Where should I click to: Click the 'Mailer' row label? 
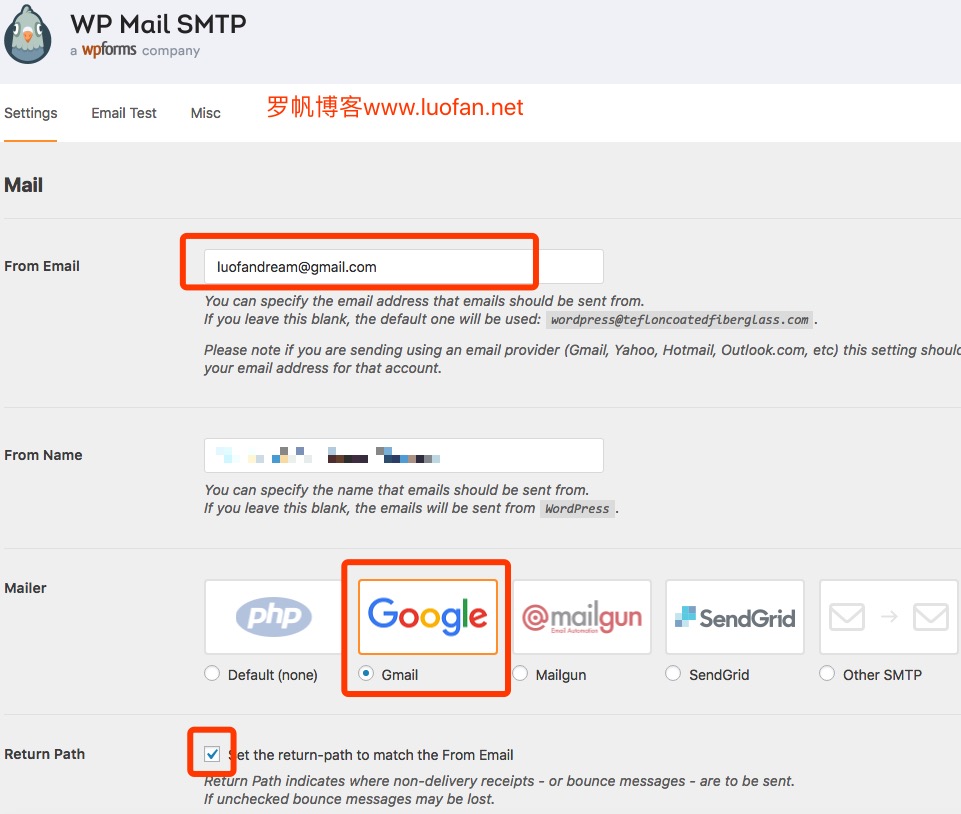click(x=25, y=588)
